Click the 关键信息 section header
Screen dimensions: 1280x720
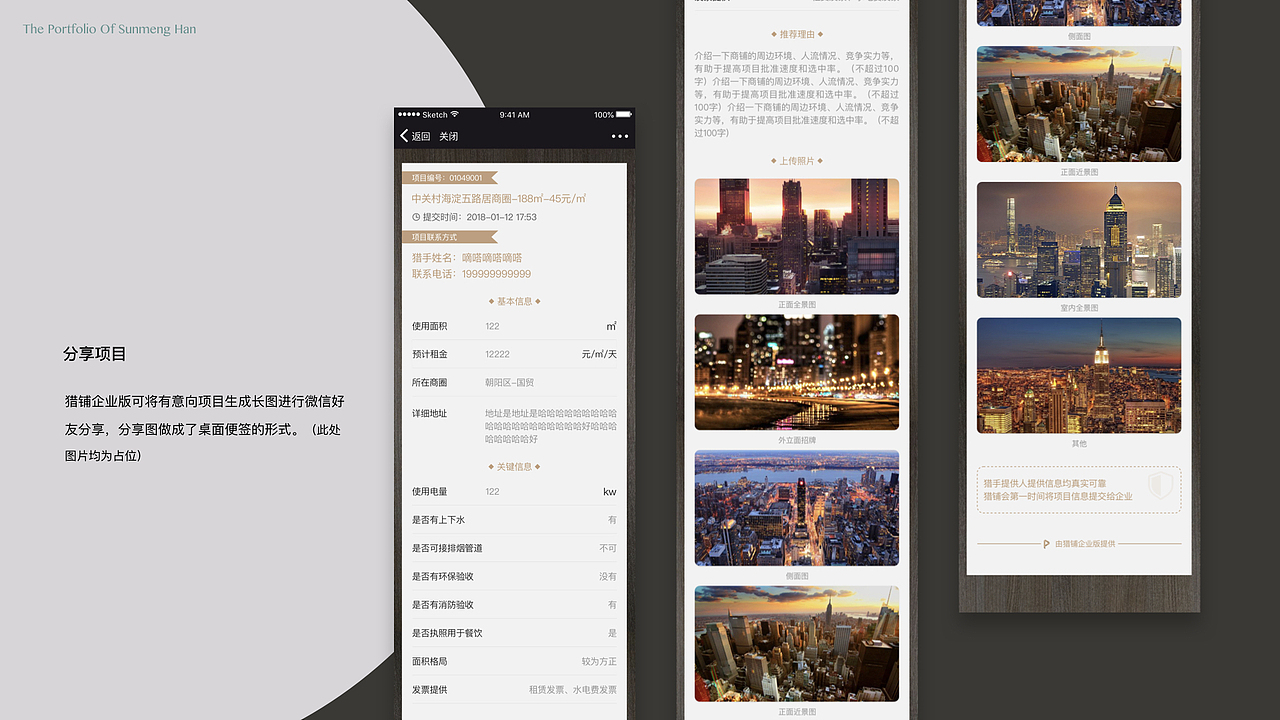click(x=514, y=467)
